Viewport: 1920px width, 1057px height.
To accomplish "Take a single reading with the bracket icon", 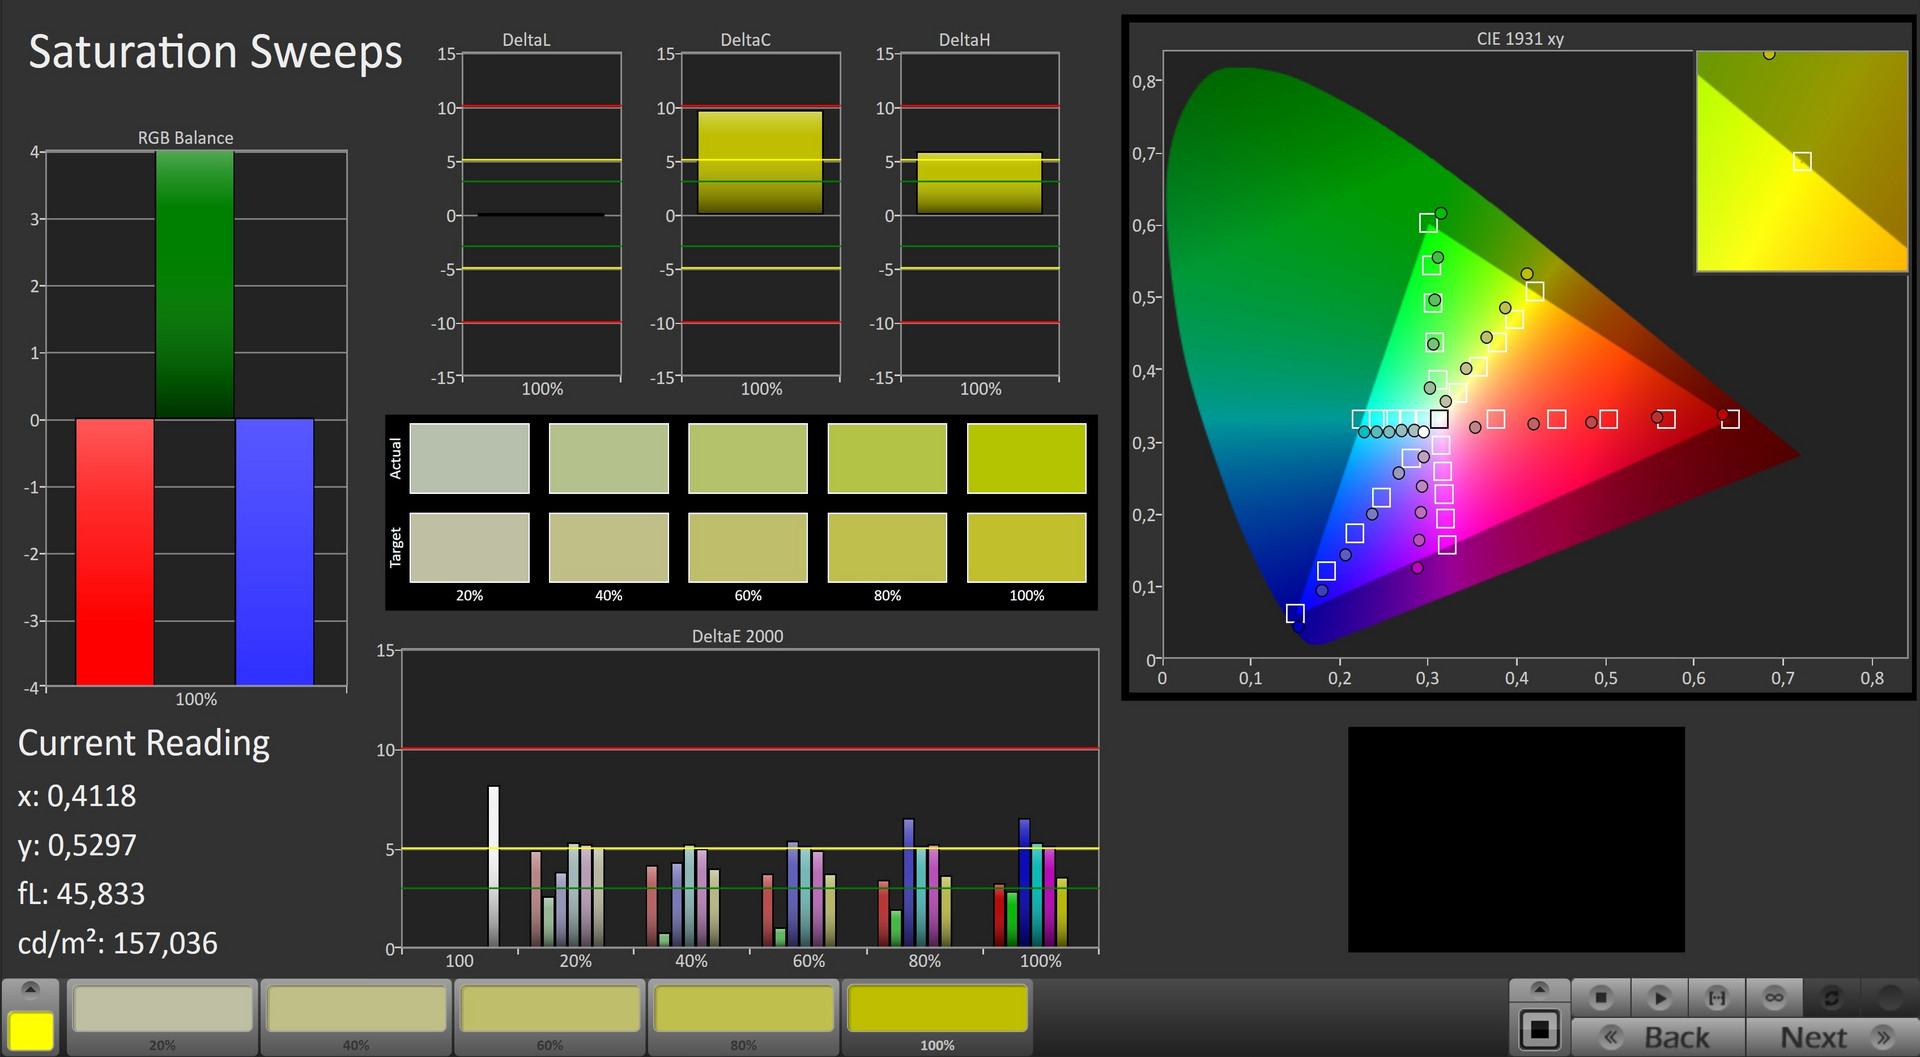I will [1717, 997].
